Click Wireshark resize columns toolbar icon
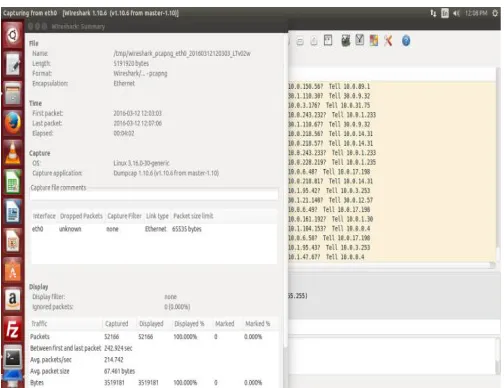The image size is (504, 388). [328, 41]
